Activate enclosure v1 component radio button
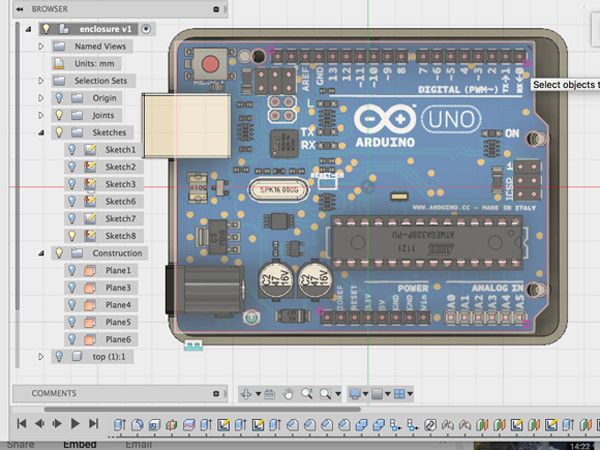The width and height of the screenshot is (600, 450). coord(146,29)
